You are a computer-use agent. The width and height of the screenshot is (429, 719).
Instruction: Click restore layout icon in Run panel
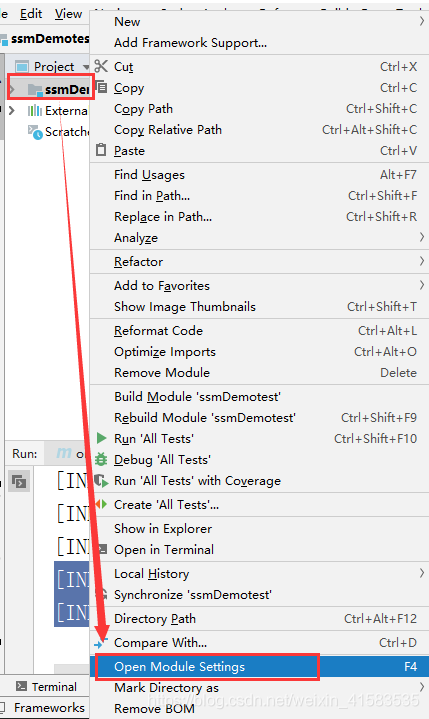click(19, 481)
